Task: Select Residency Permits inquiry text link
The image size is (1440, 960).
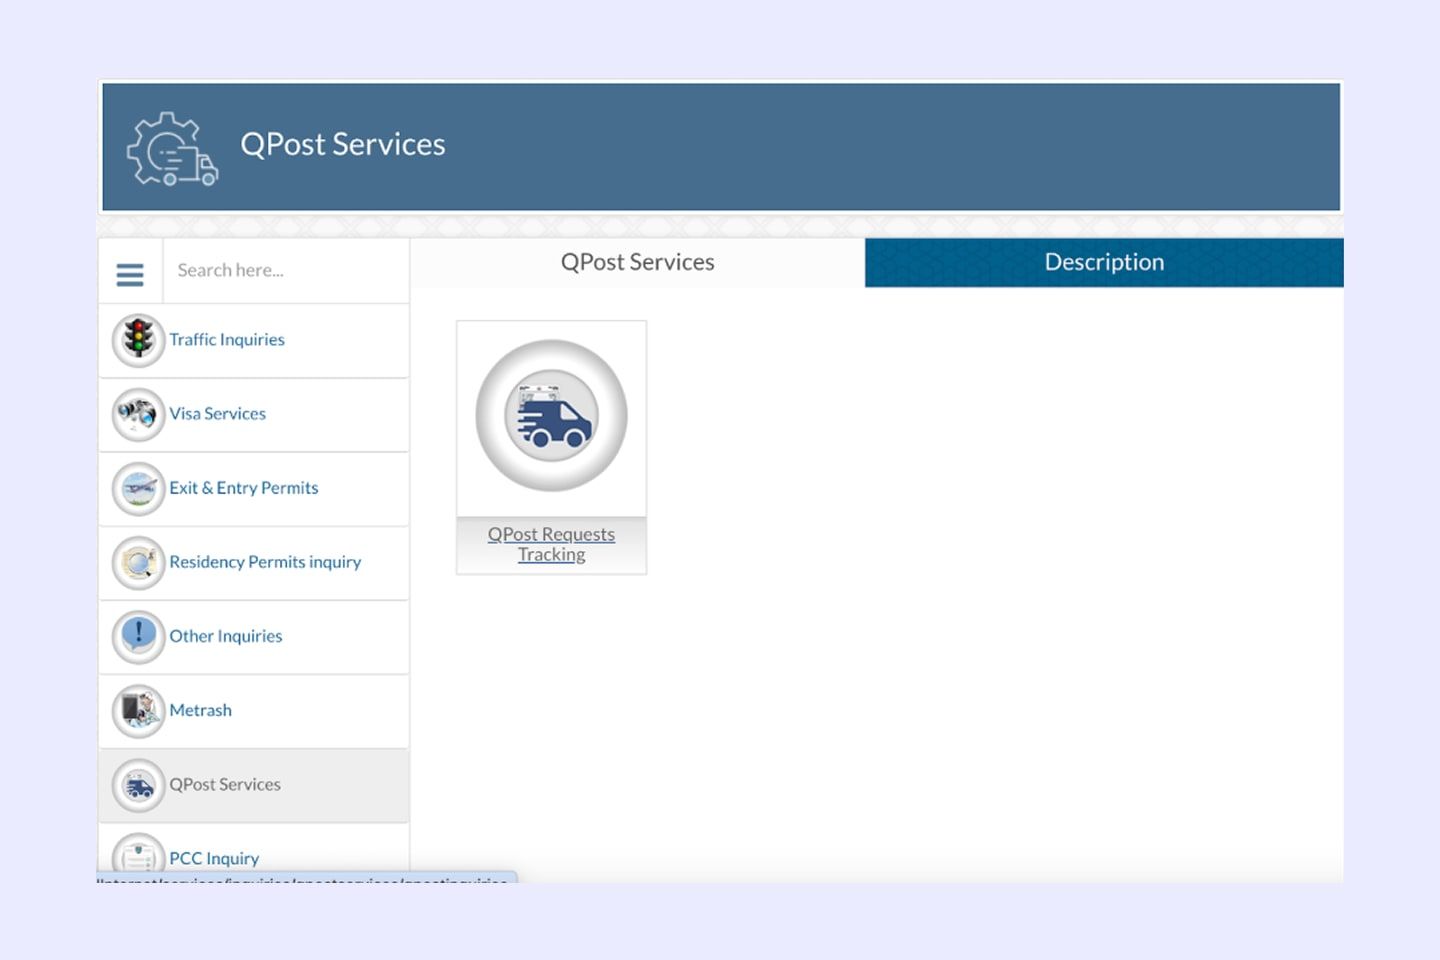Action: pyautogui.click(x=265, y=562)
